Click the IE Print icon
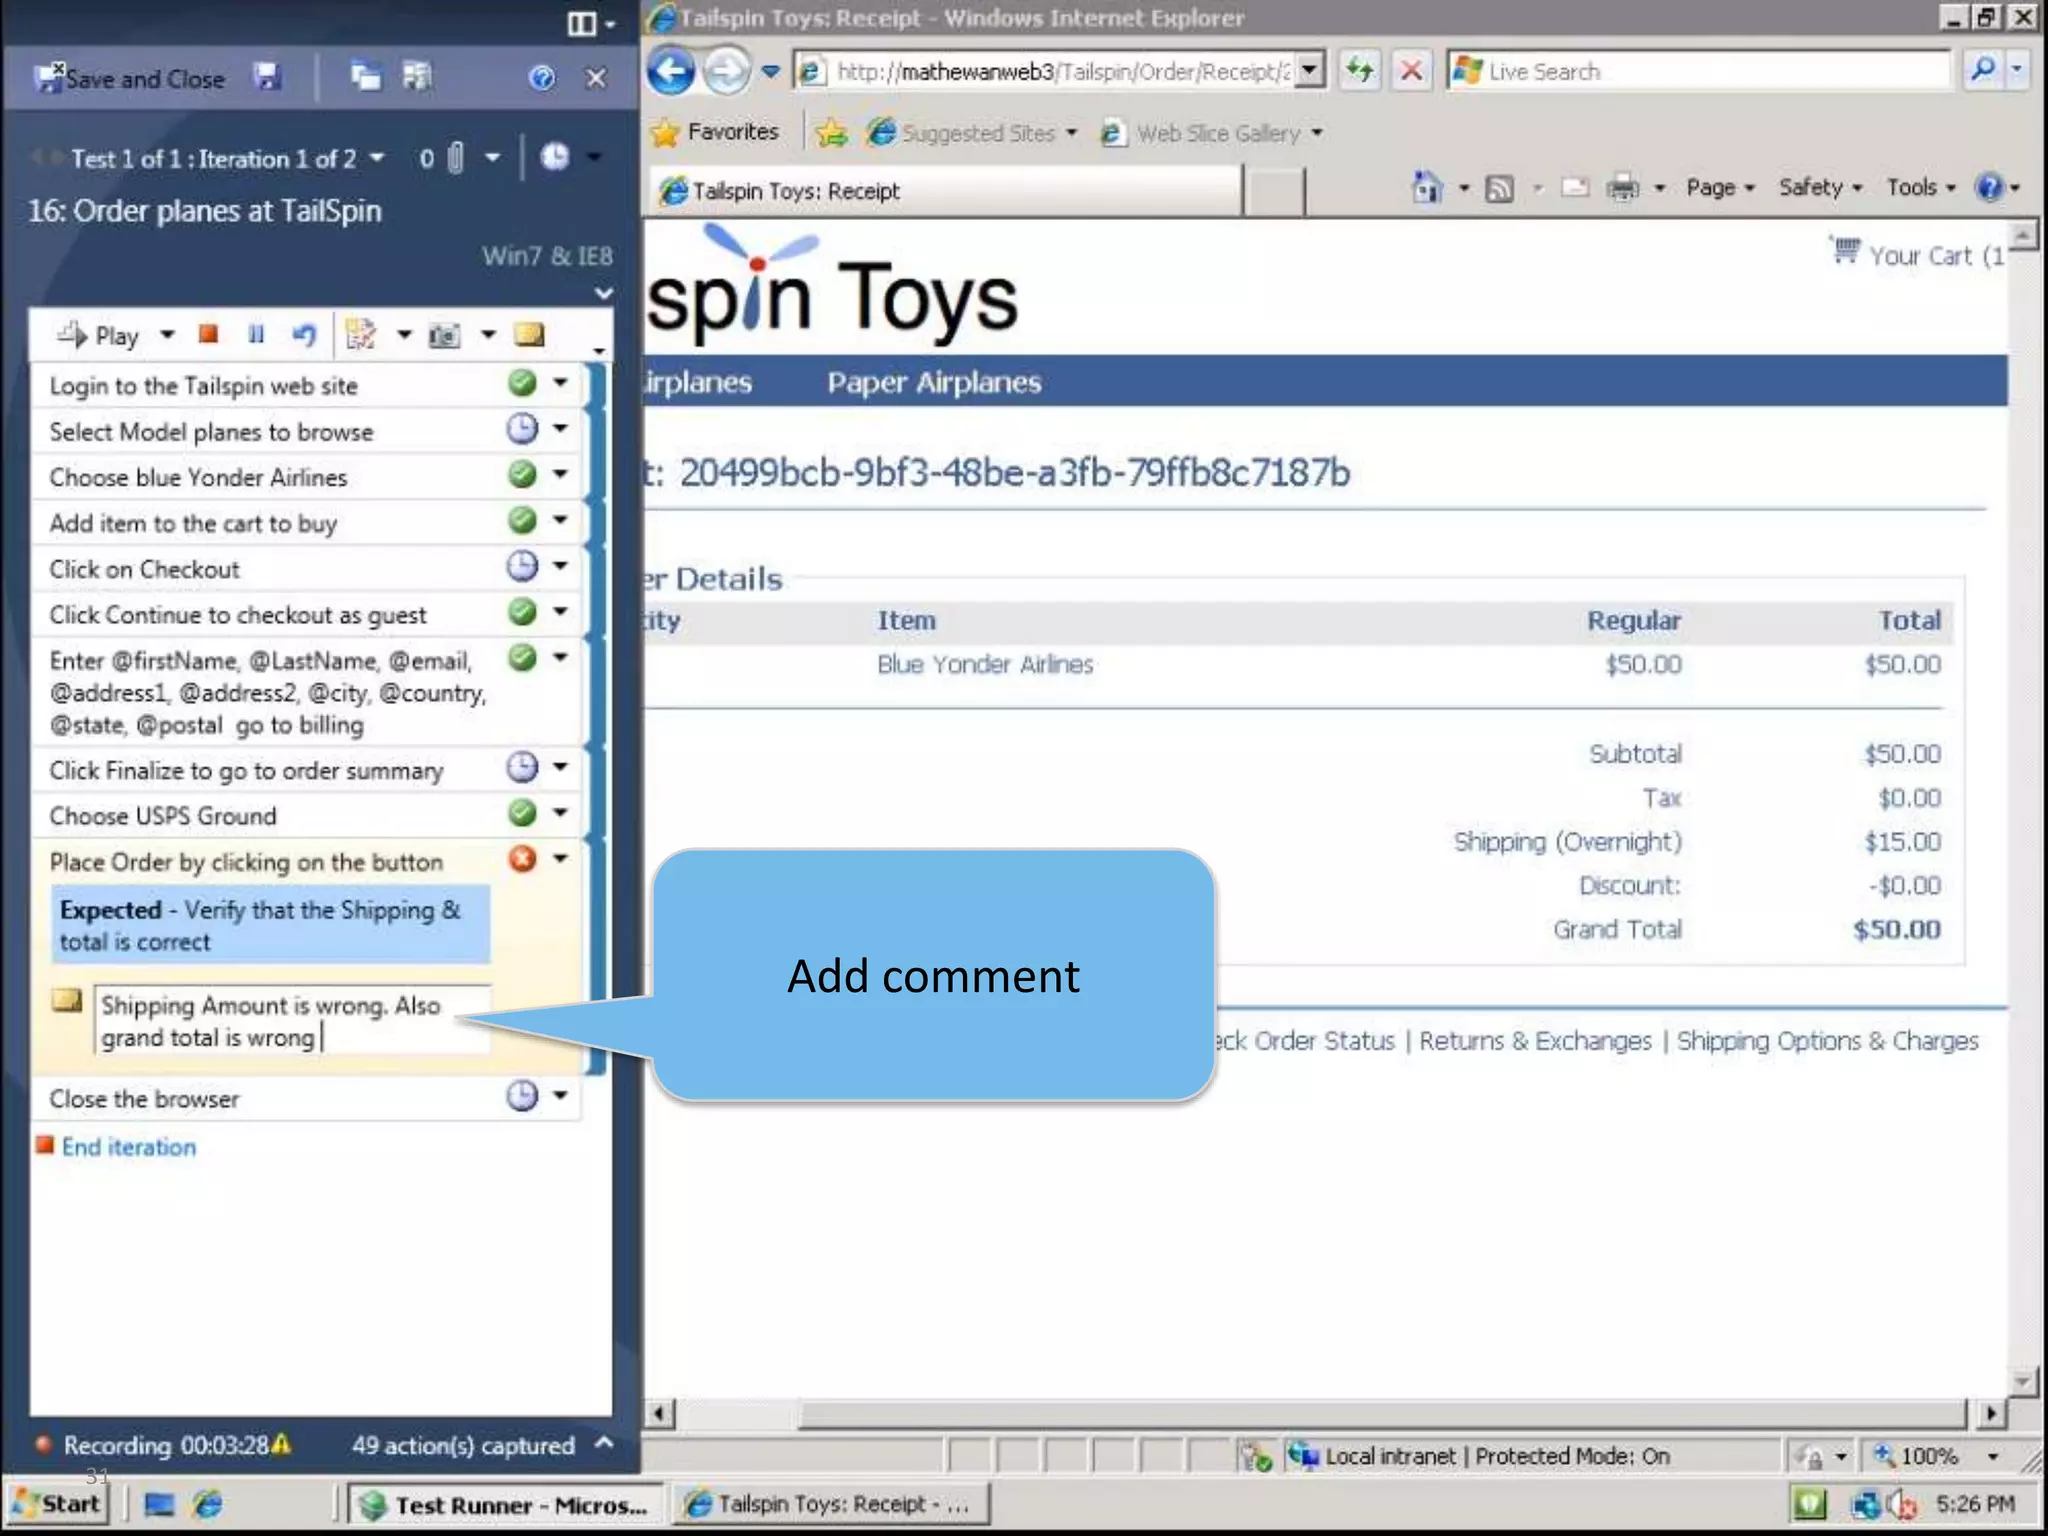This screenshot has height=1536, width=2048. tap(1622, 187)
